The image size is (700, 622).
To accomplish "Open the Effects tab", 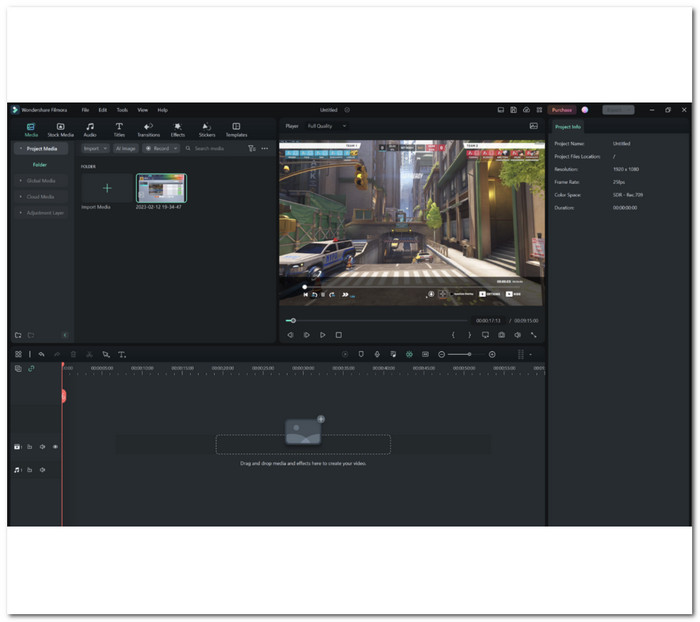I will pyautogui.click(x=177, y=130).
